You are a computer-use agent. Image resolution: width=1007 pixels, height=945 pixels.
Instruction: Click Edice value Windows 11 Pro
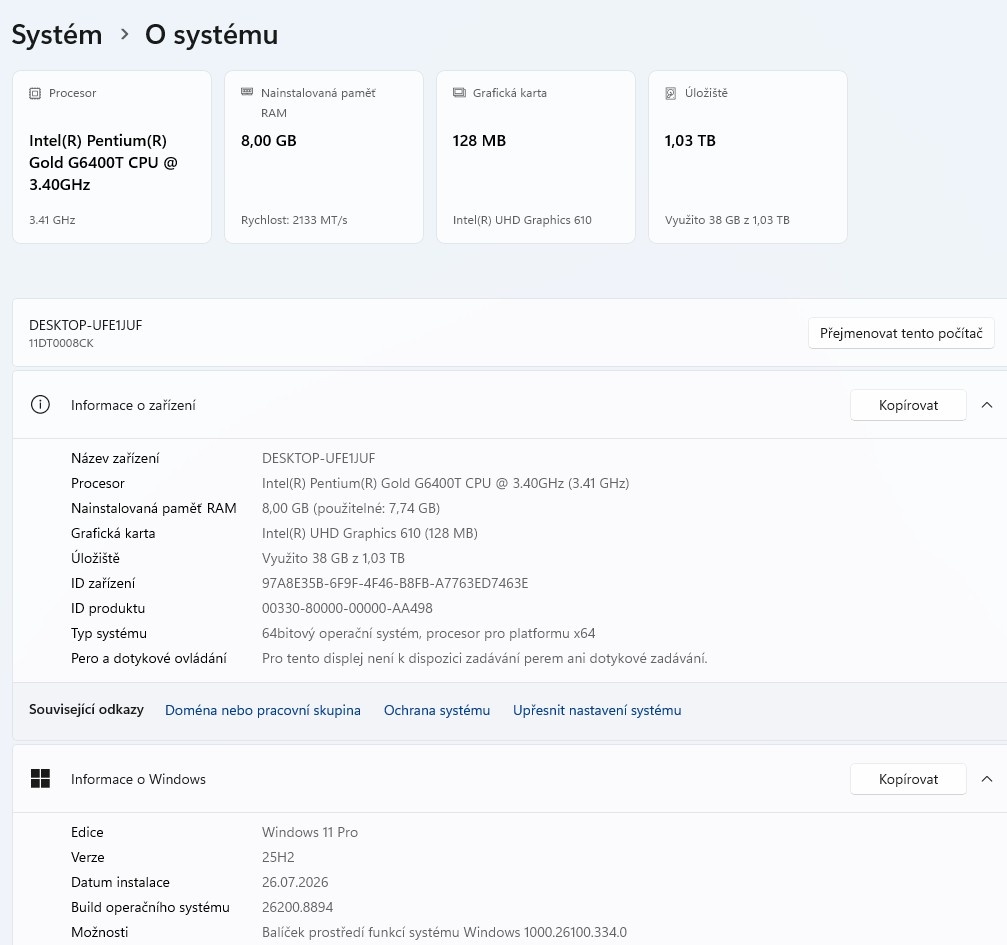(310, 832)
